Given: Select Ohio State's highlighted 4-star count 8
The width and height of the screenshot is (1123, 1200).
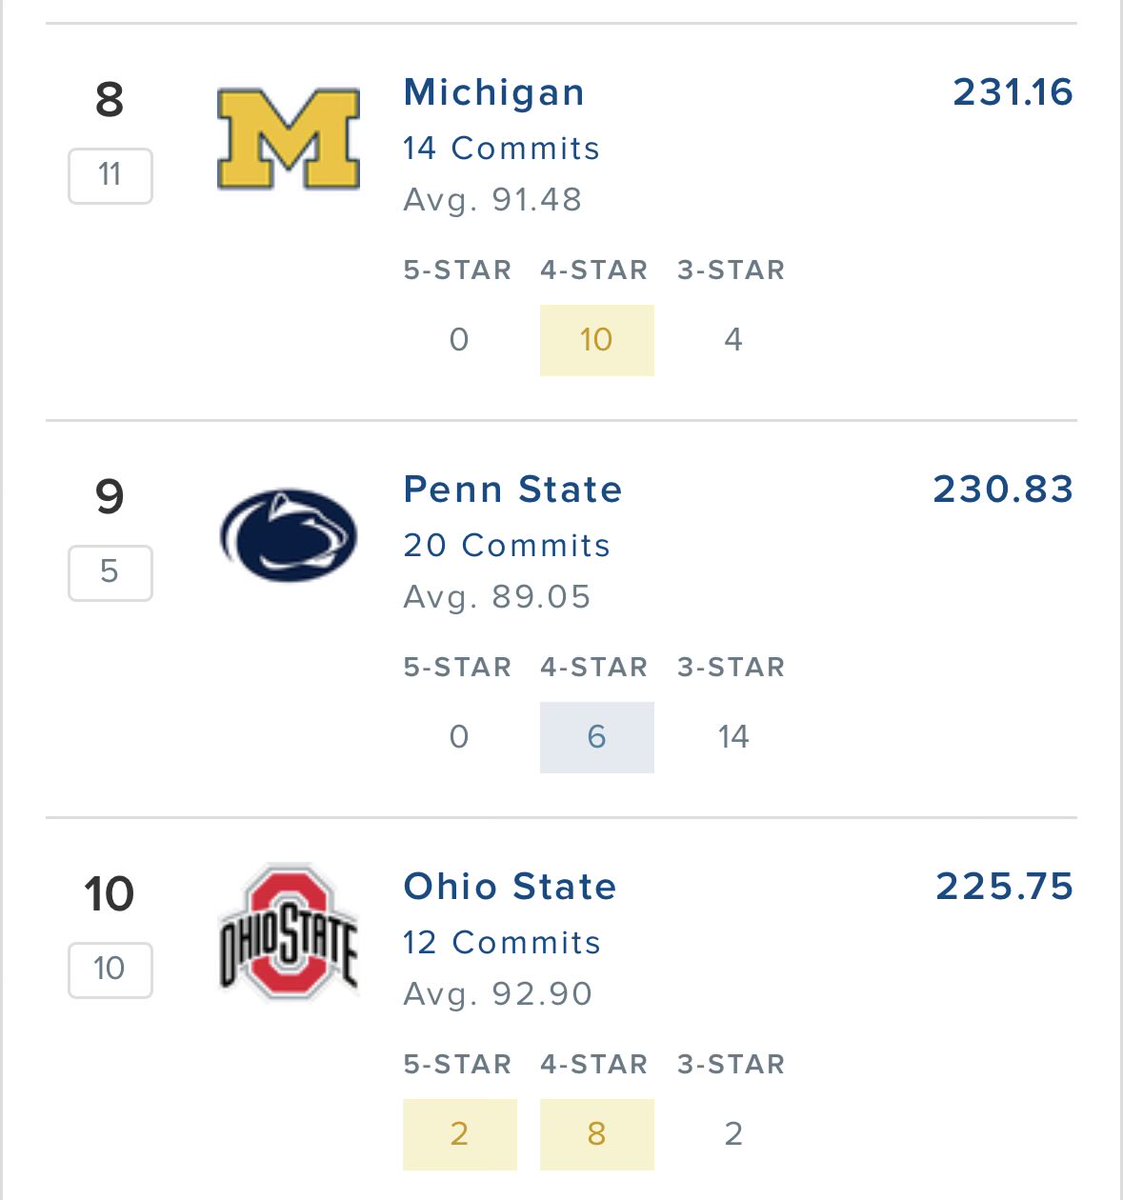Looking at the screenshot, I should pos(597,1134).
